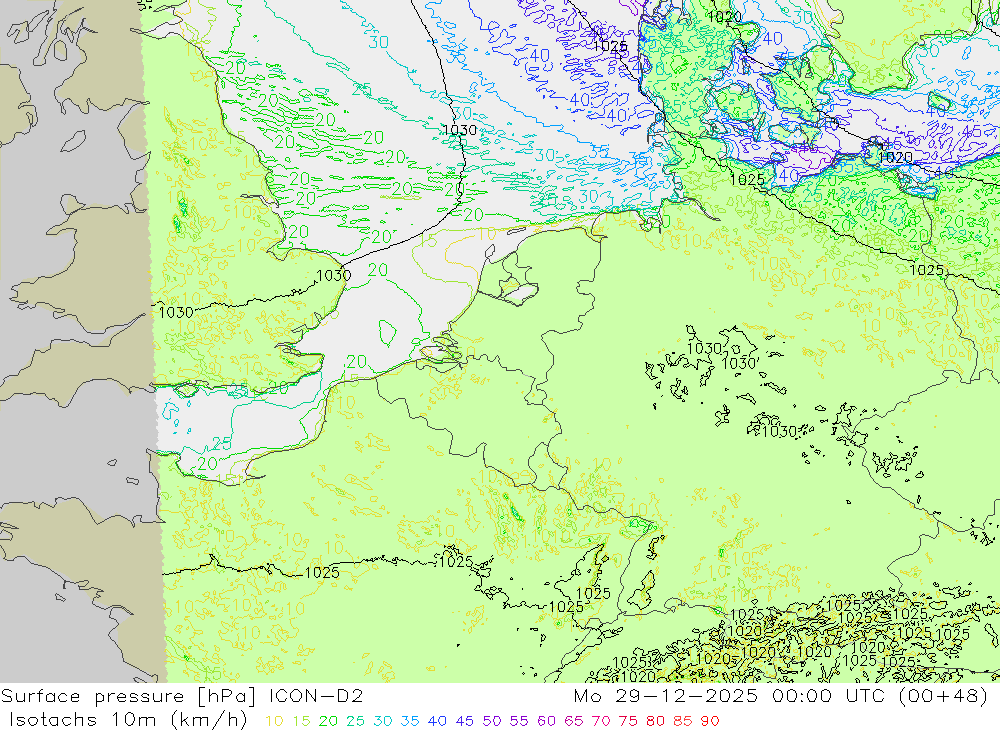Click the '(km/h)' unit label in the legend

(x=209, y=721)
